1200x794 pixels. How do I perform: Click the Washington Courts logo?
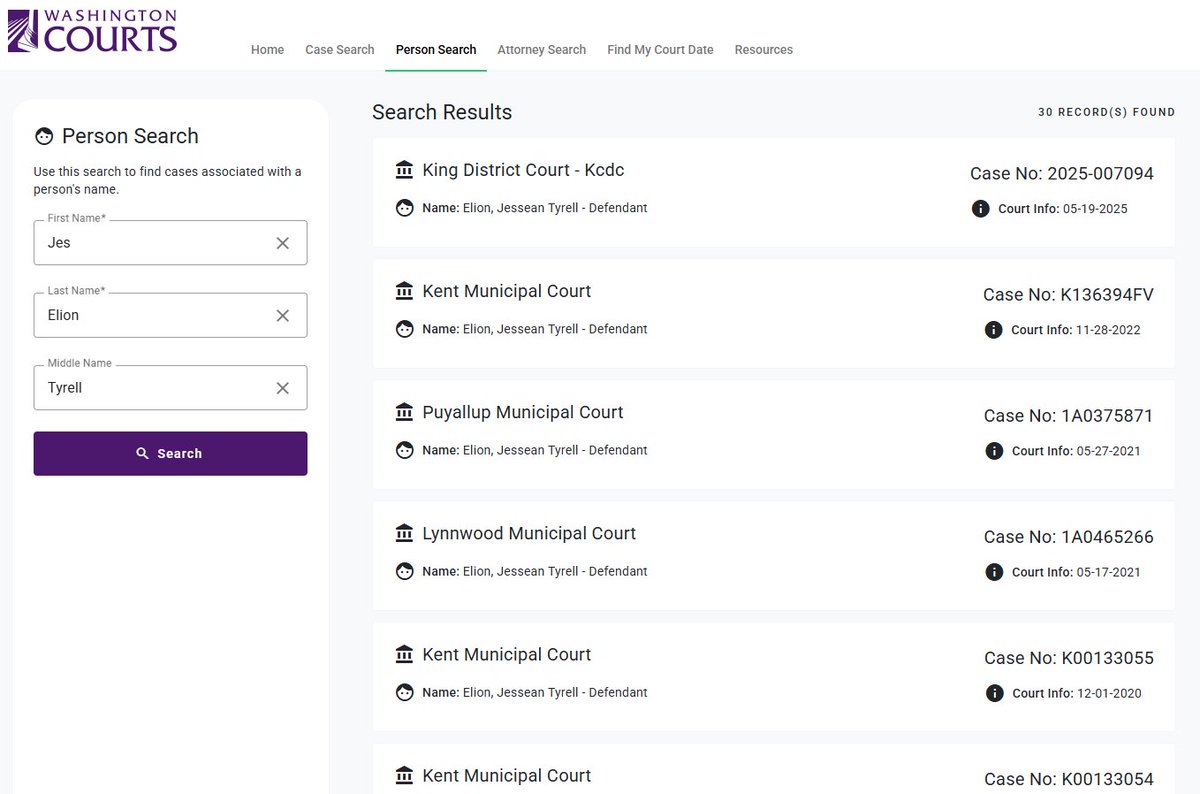[x=92, y=31]
